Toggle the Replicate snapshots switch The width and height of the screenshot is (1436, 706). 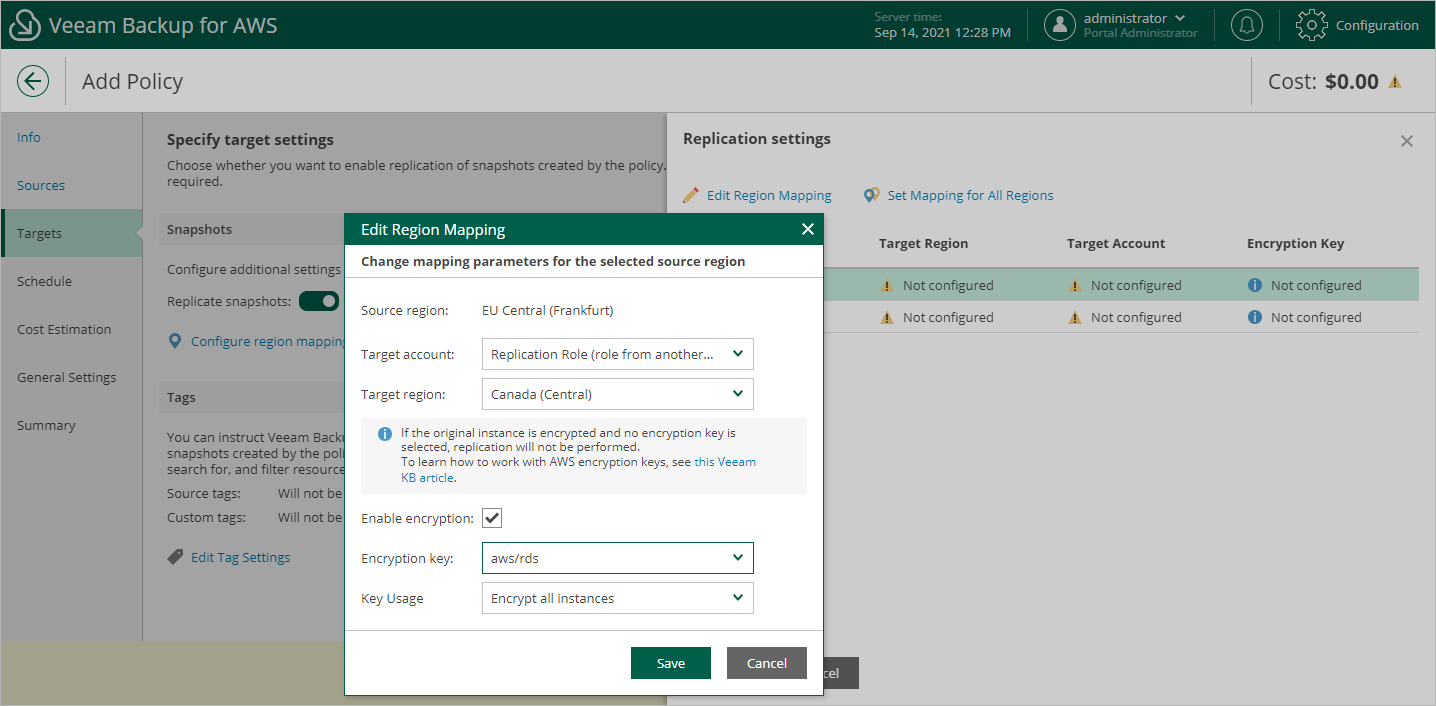click(x=319, y=301)
